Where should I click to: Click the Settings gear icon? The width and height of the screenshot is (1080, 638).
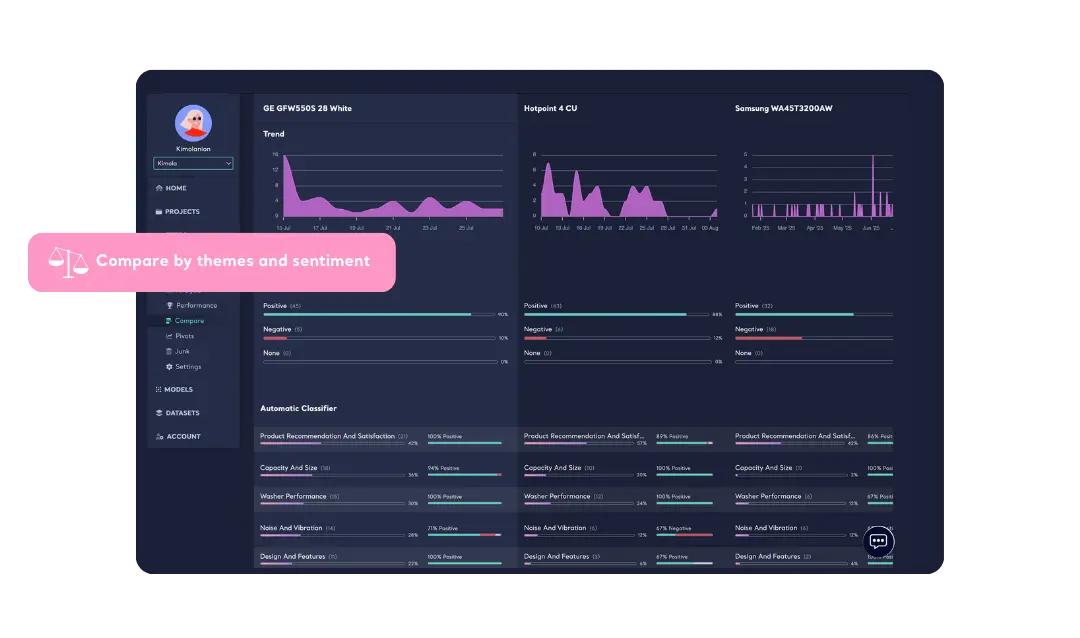tap(169, 366)
